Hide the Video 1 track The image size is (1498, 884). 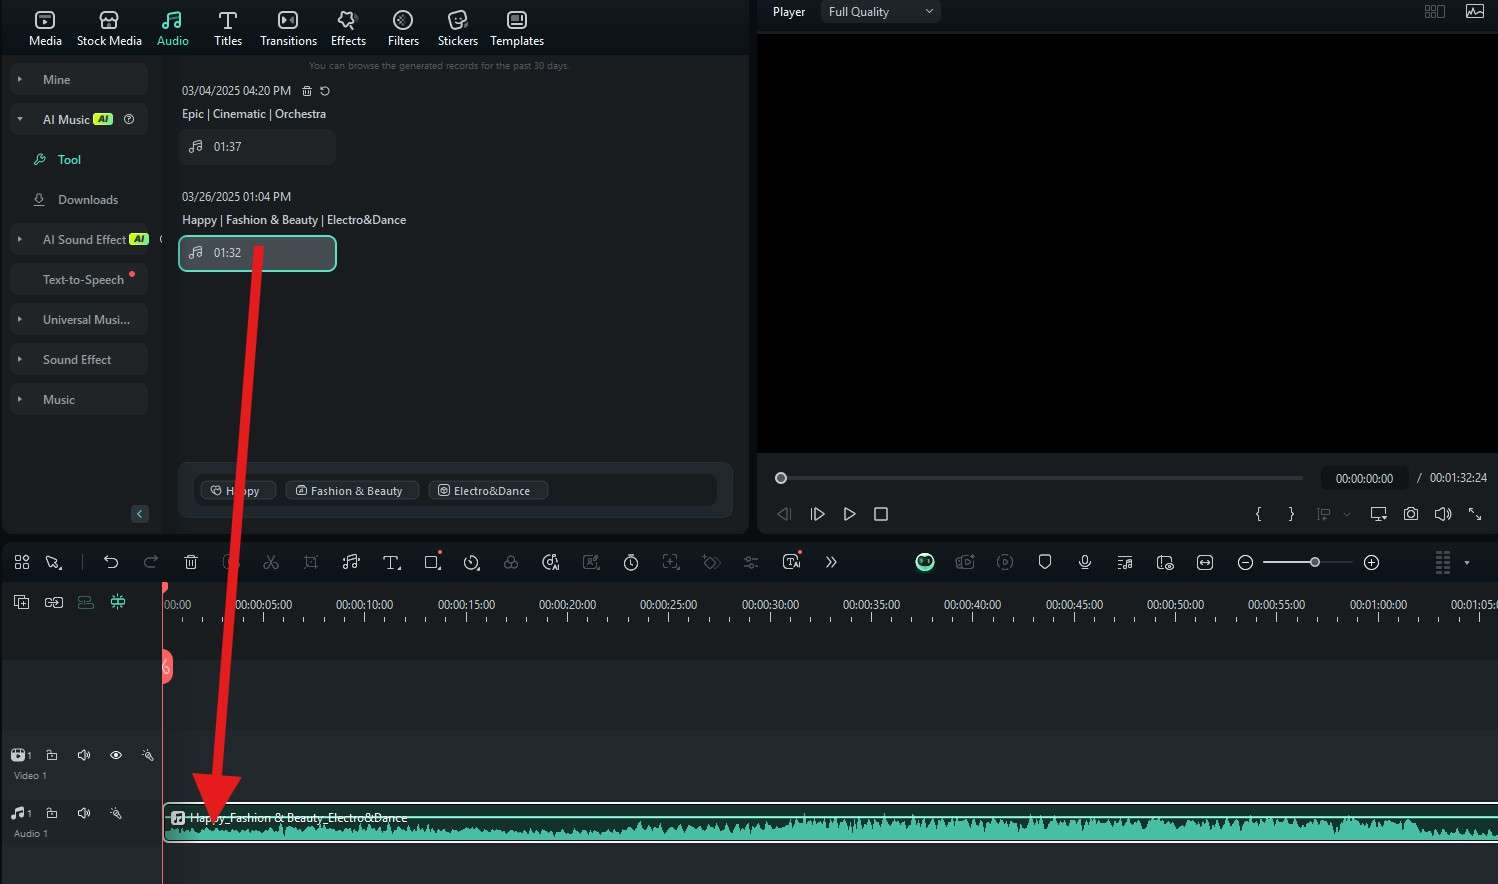[x=116, y=756]
